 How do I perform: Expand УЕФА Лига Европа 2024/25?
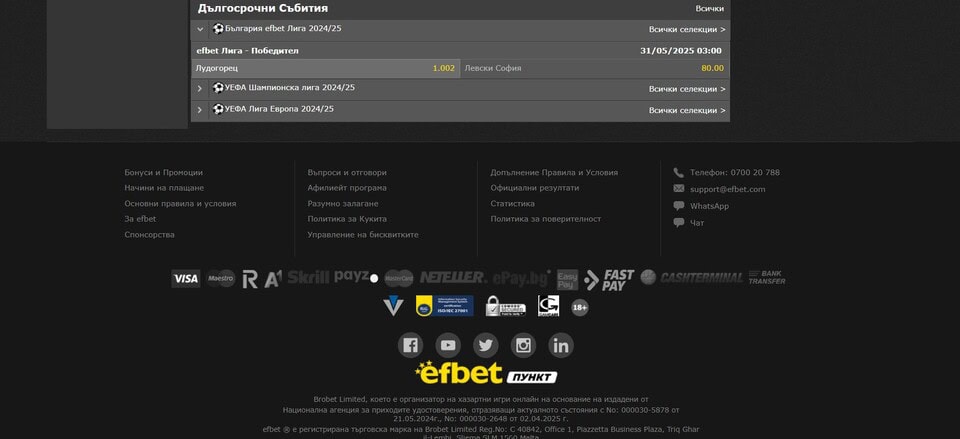click(200, 110)
